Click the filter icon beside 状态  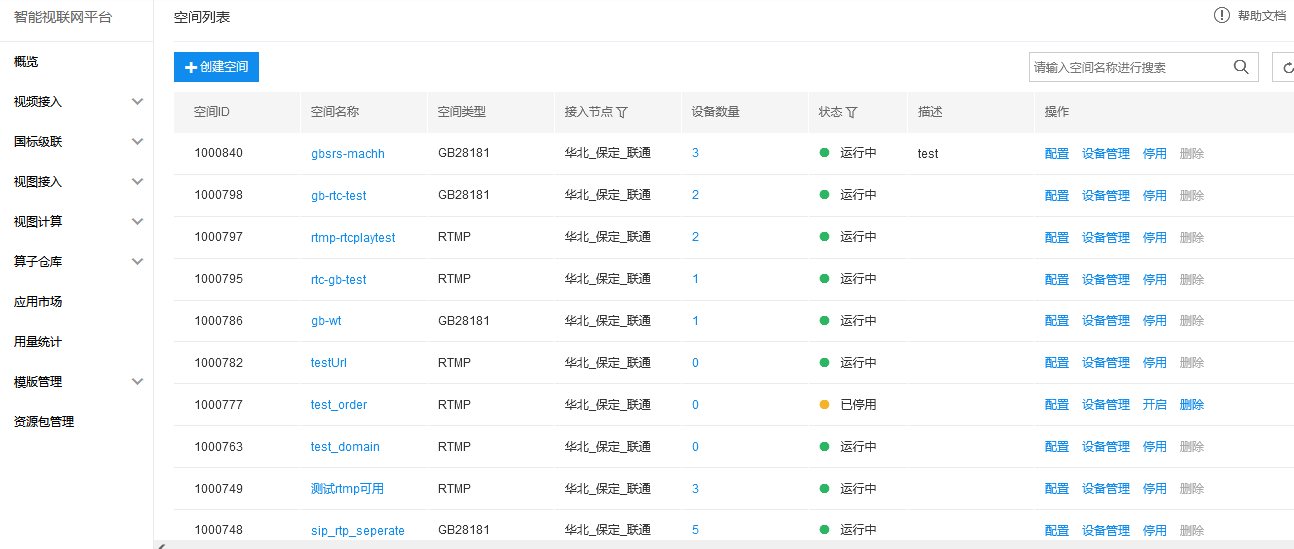click(x=851, y=112)
